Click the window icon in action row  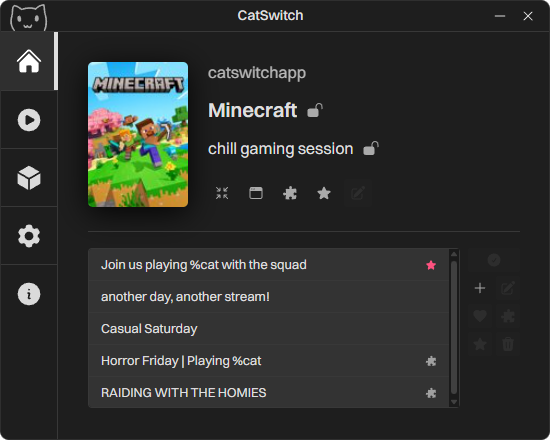[x=256, y=193]
